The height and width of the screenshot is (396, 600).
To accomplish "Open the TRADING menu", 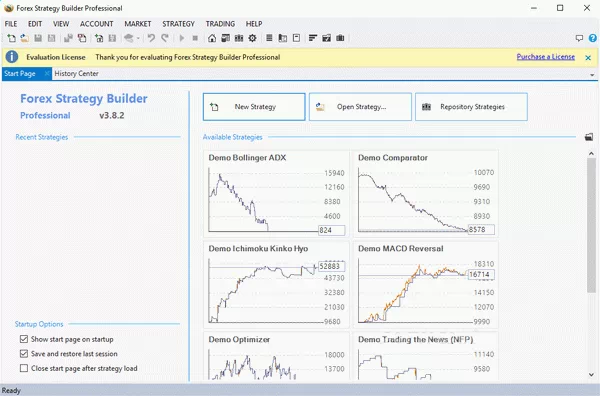I will tap(220, 24).
